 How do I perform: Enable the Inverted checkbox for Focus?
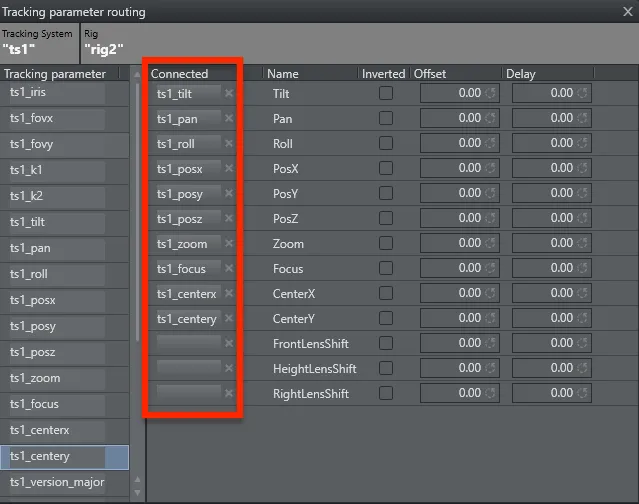386,268
